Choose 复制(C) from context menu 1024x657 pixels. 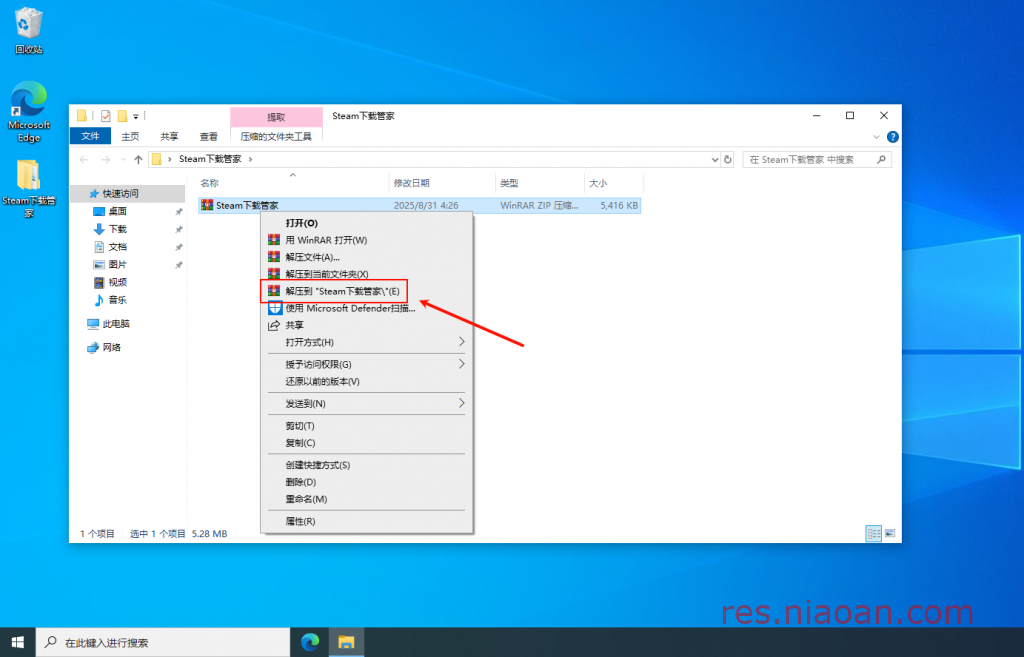pyautogui.click(x=366, y=443)
